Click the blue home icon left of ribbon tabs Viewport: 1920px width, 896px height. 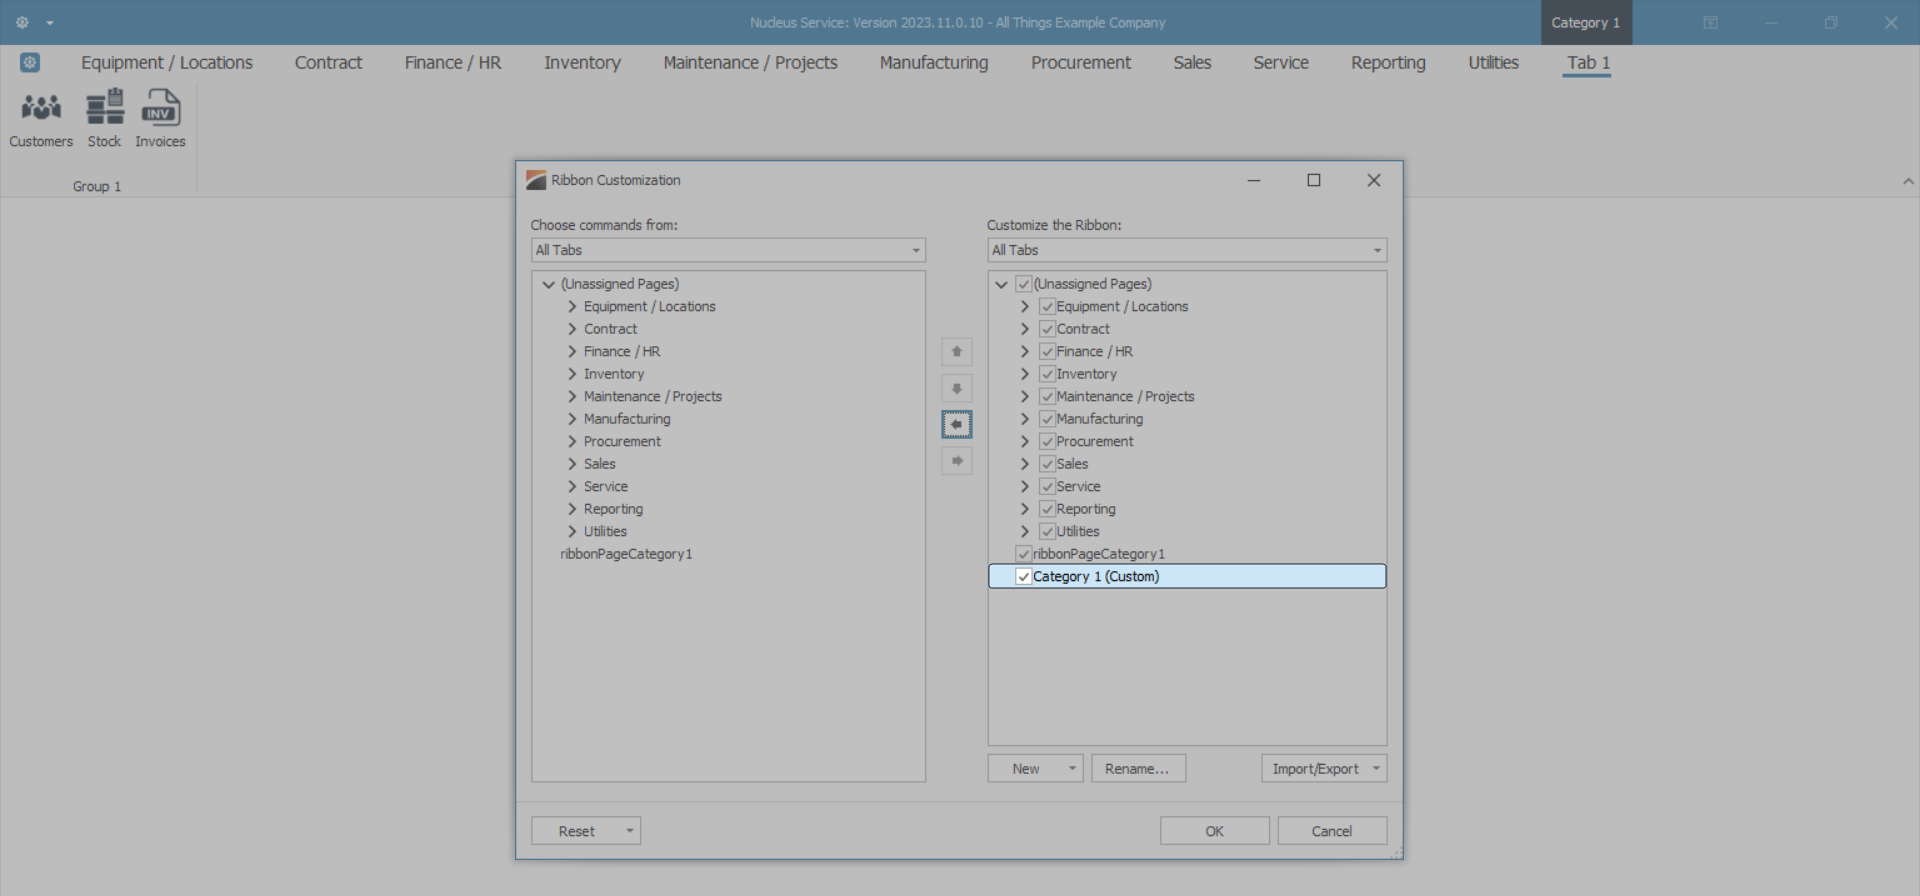pyautogui.click(x=30, y=63)
